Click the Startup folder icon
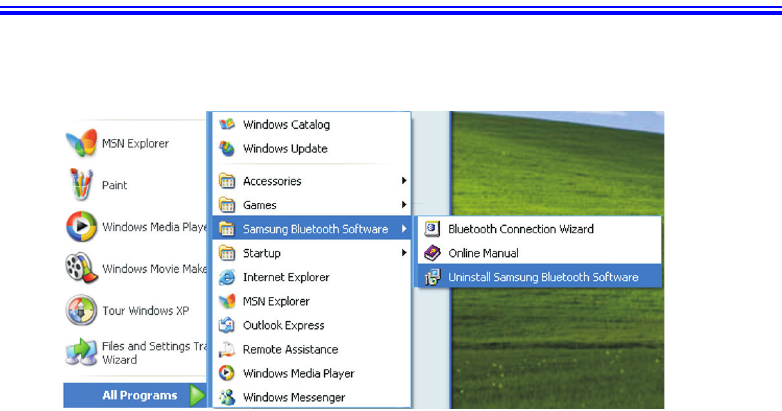 click(227, 253)
